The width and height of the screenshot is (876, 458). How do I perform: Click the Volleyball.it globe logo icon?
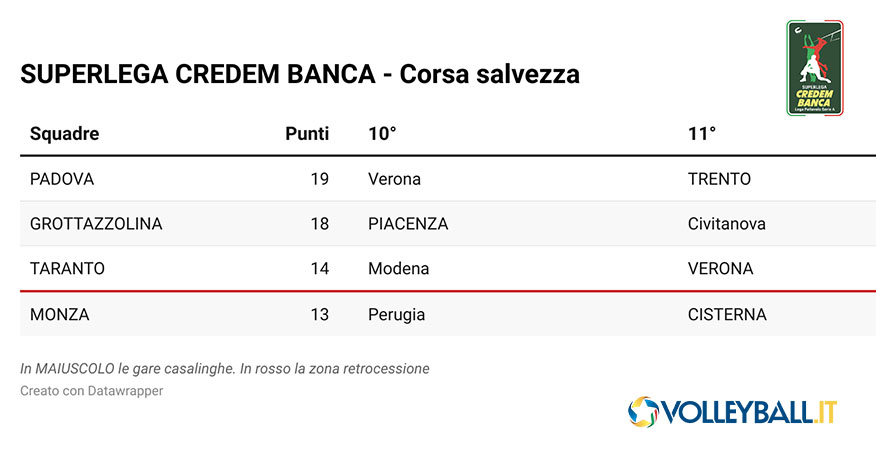(643, 412)
